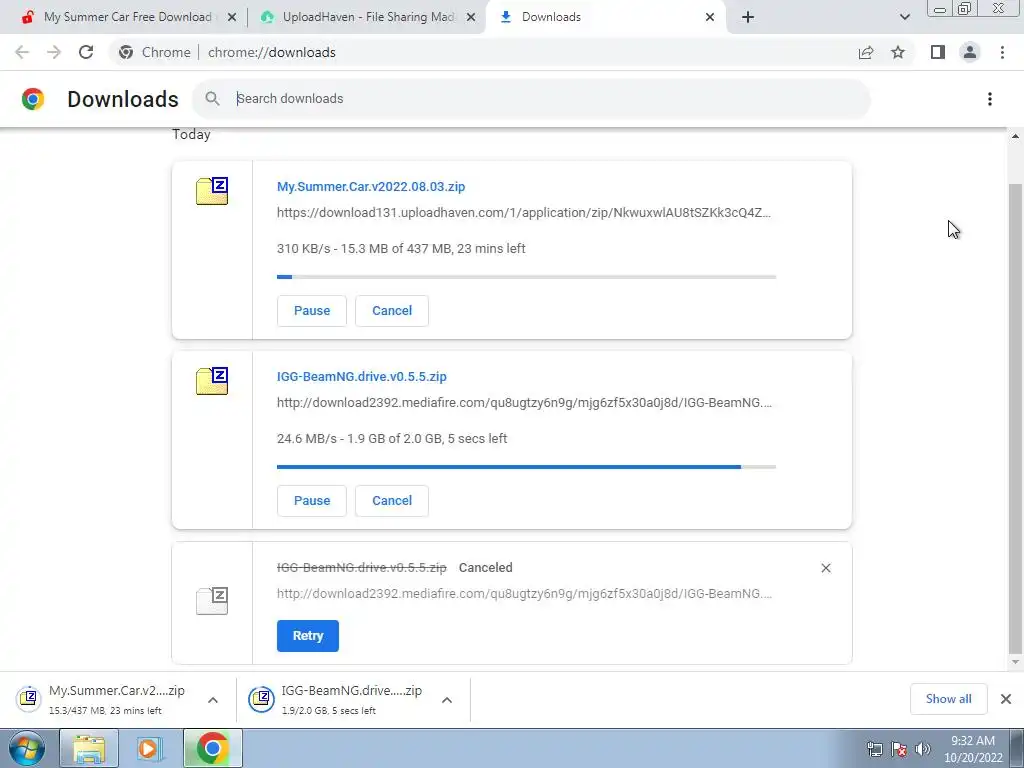Viewport: 1024px width, 768px height.
Task: Close the UploadHaven tab
Action: 471,18
